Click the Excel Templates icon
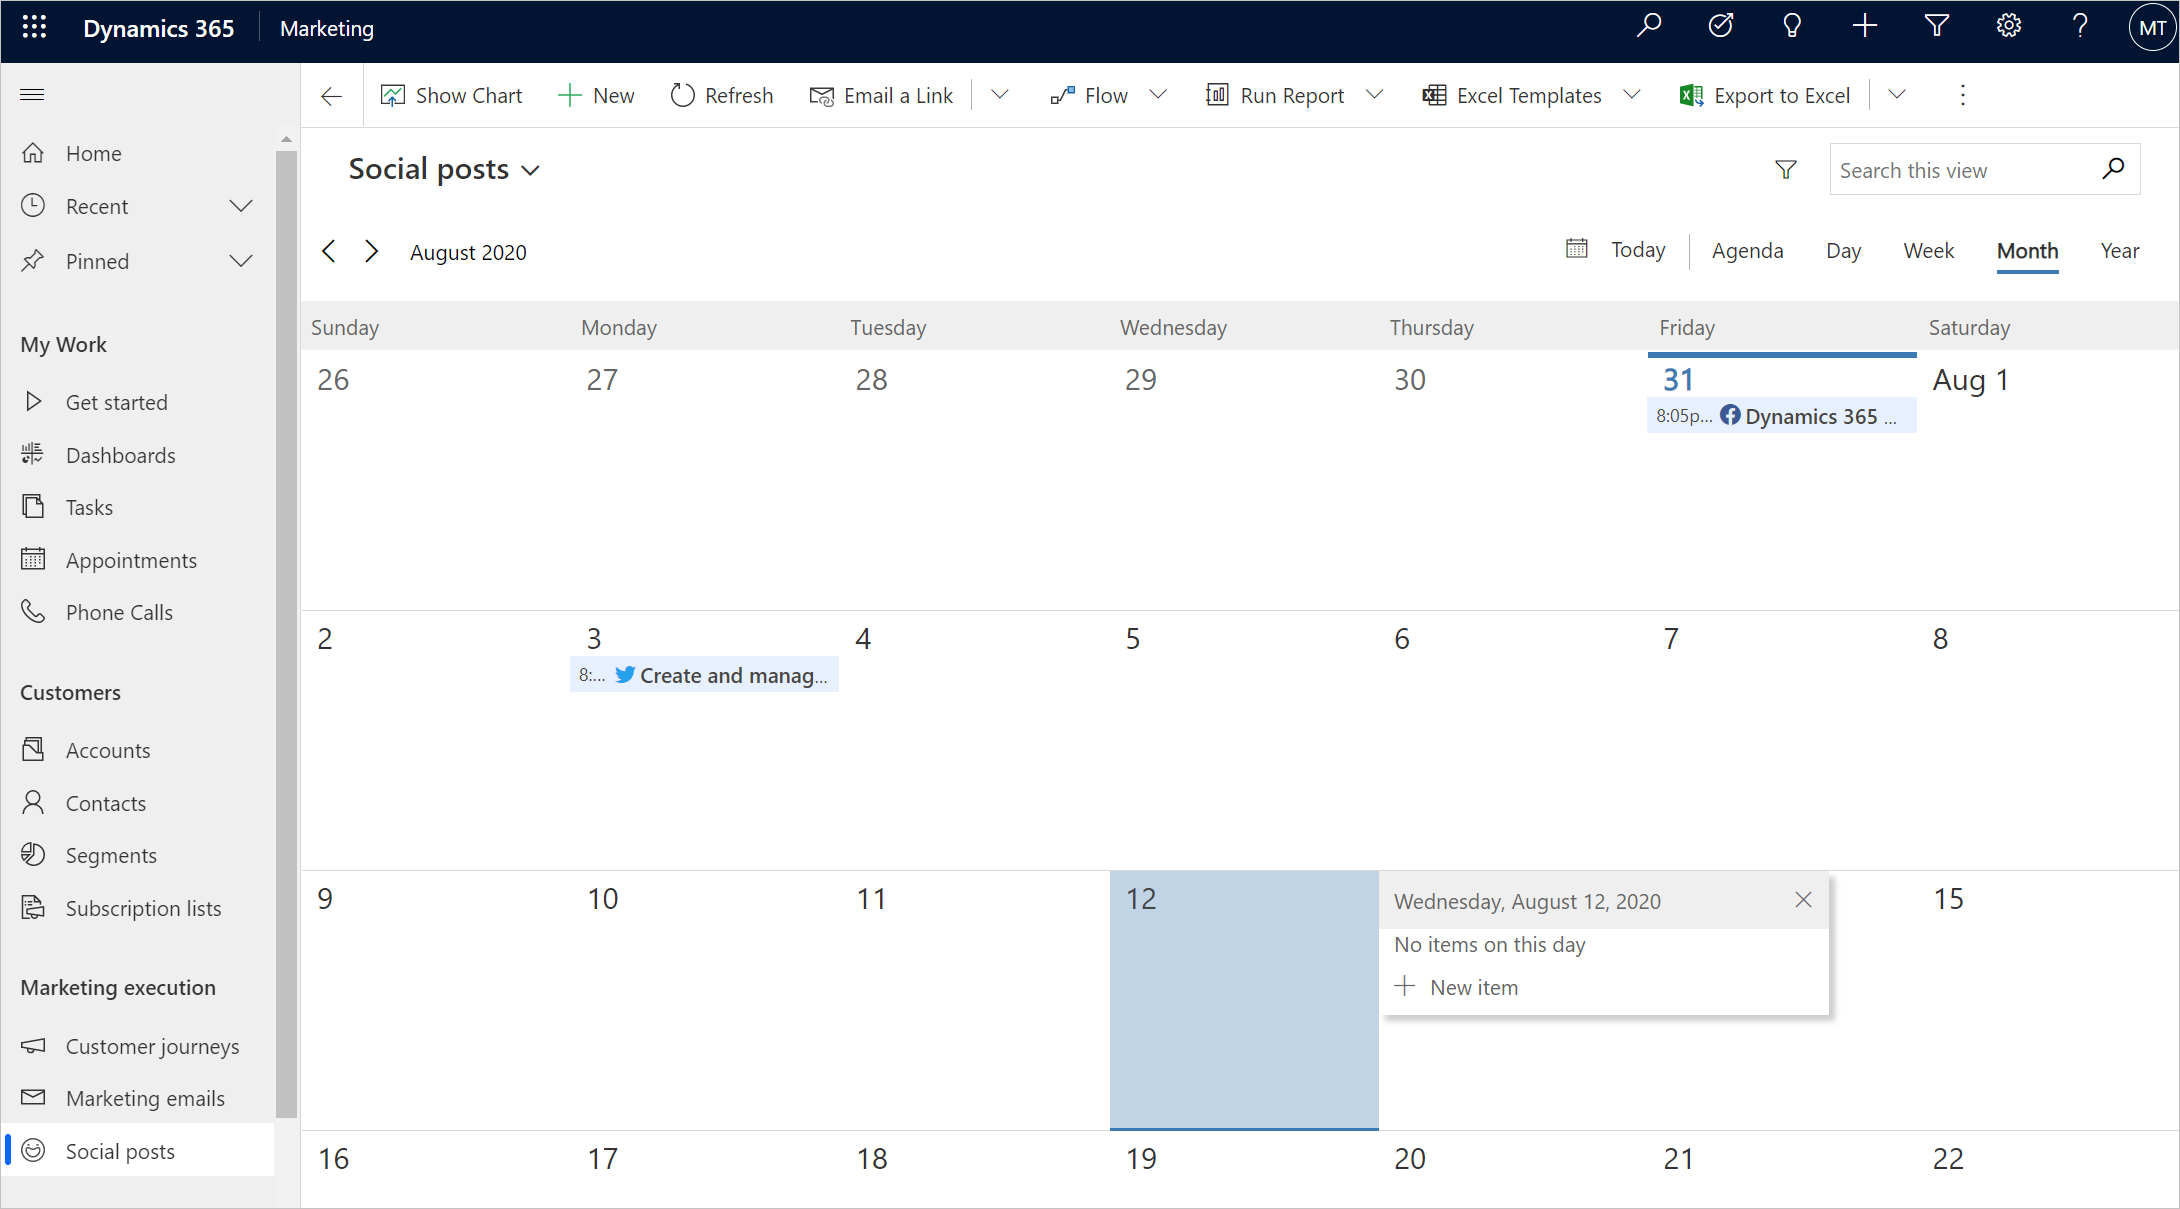The image size is (2180, 1209). click(x=1437, y=94)
